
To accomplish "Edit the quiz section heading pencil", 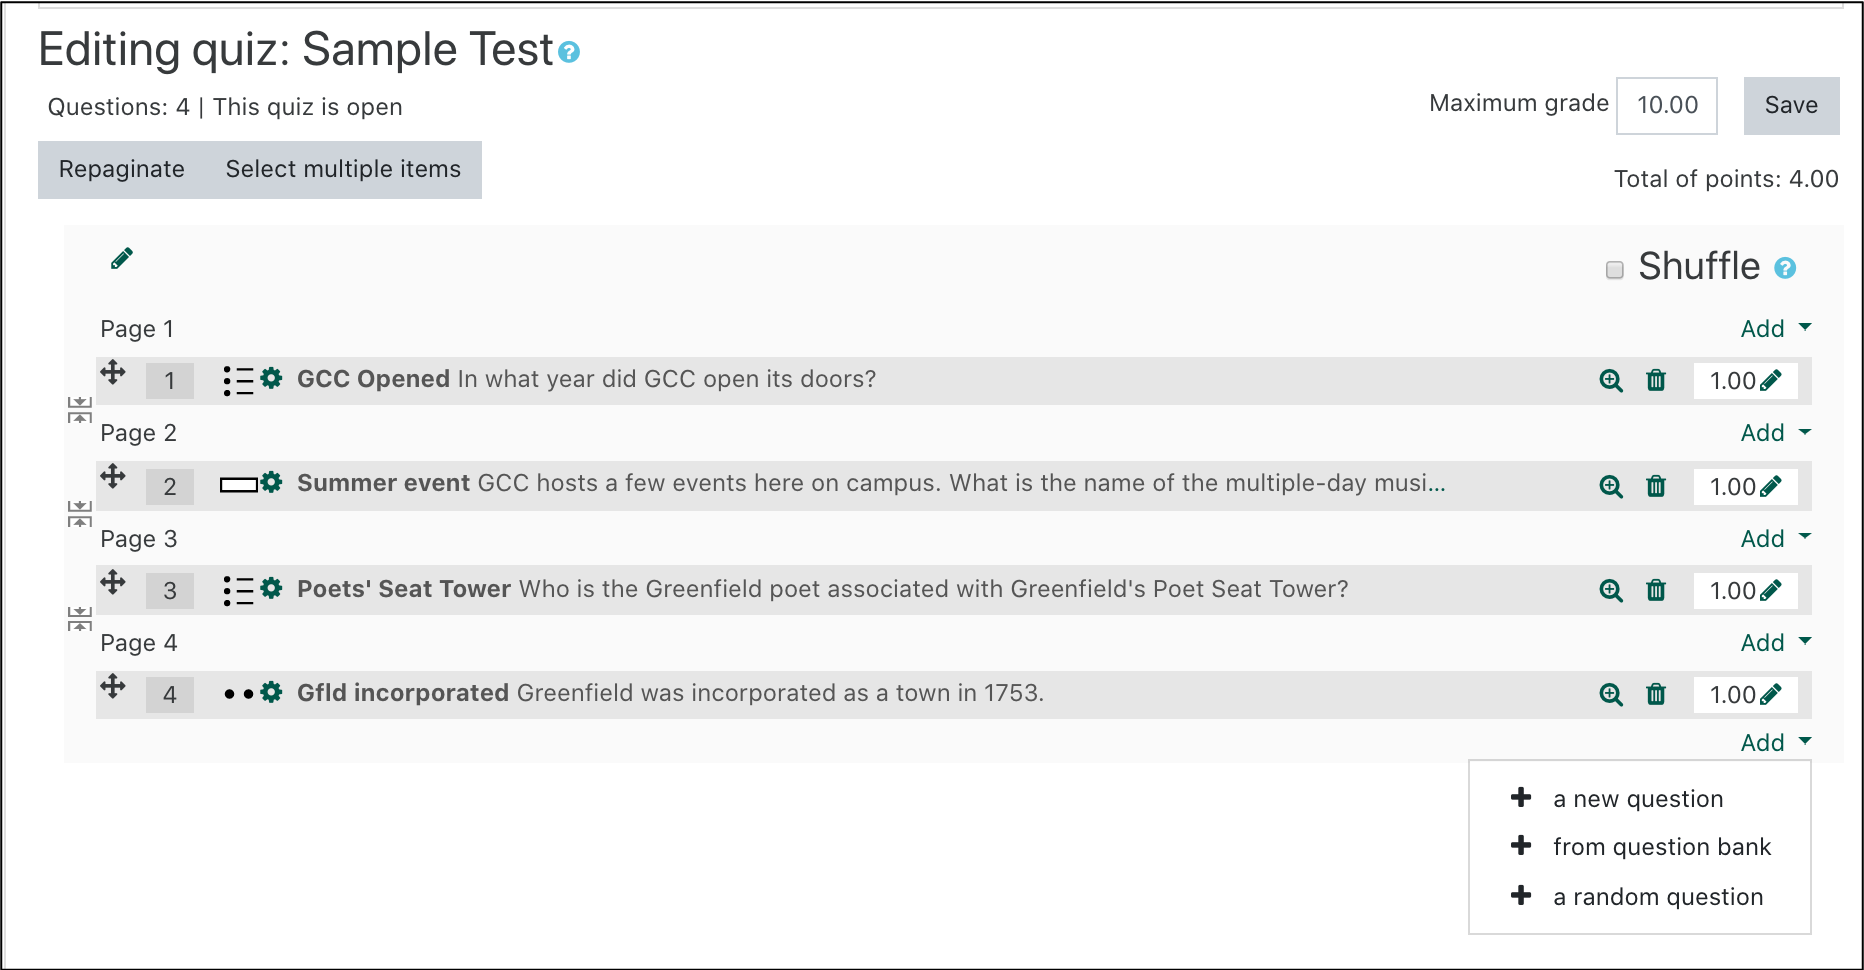I will pyautogui.click(x=121, y=257).
